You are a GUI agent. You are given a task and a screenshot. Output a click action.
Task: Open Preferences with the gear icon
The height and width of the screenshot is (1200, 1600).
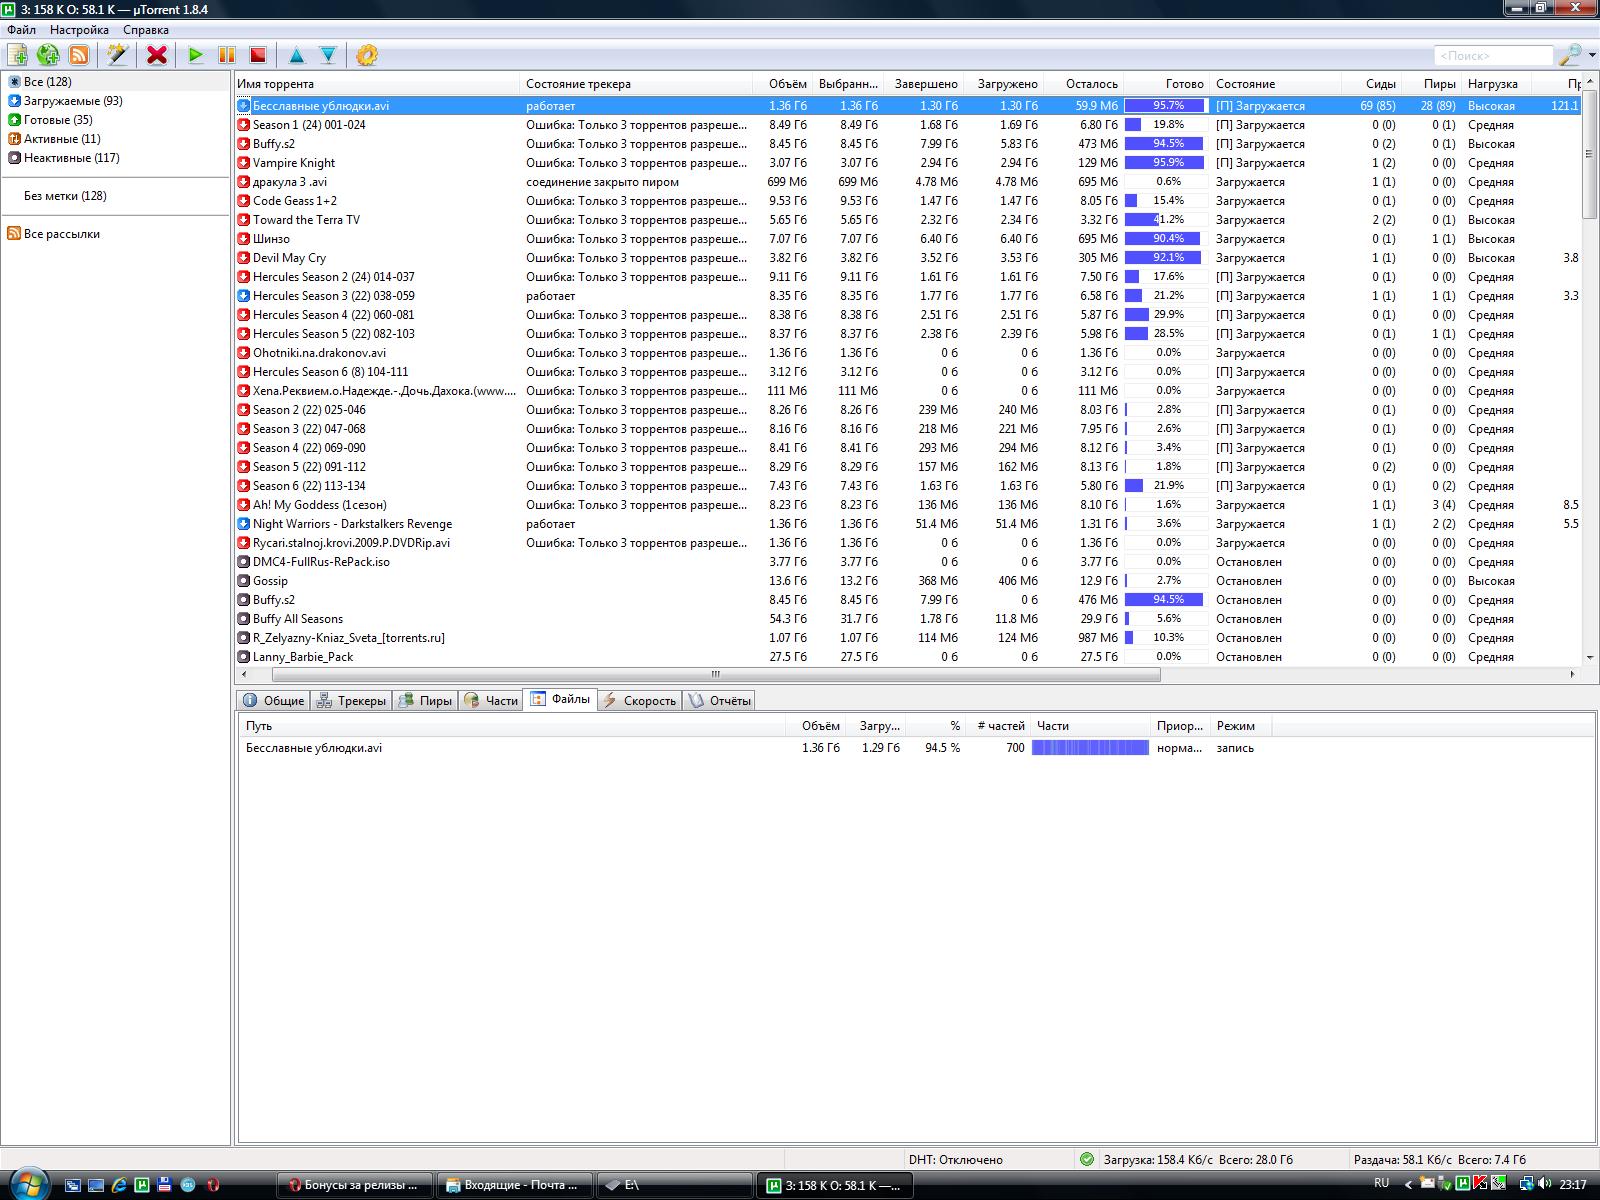367,55
